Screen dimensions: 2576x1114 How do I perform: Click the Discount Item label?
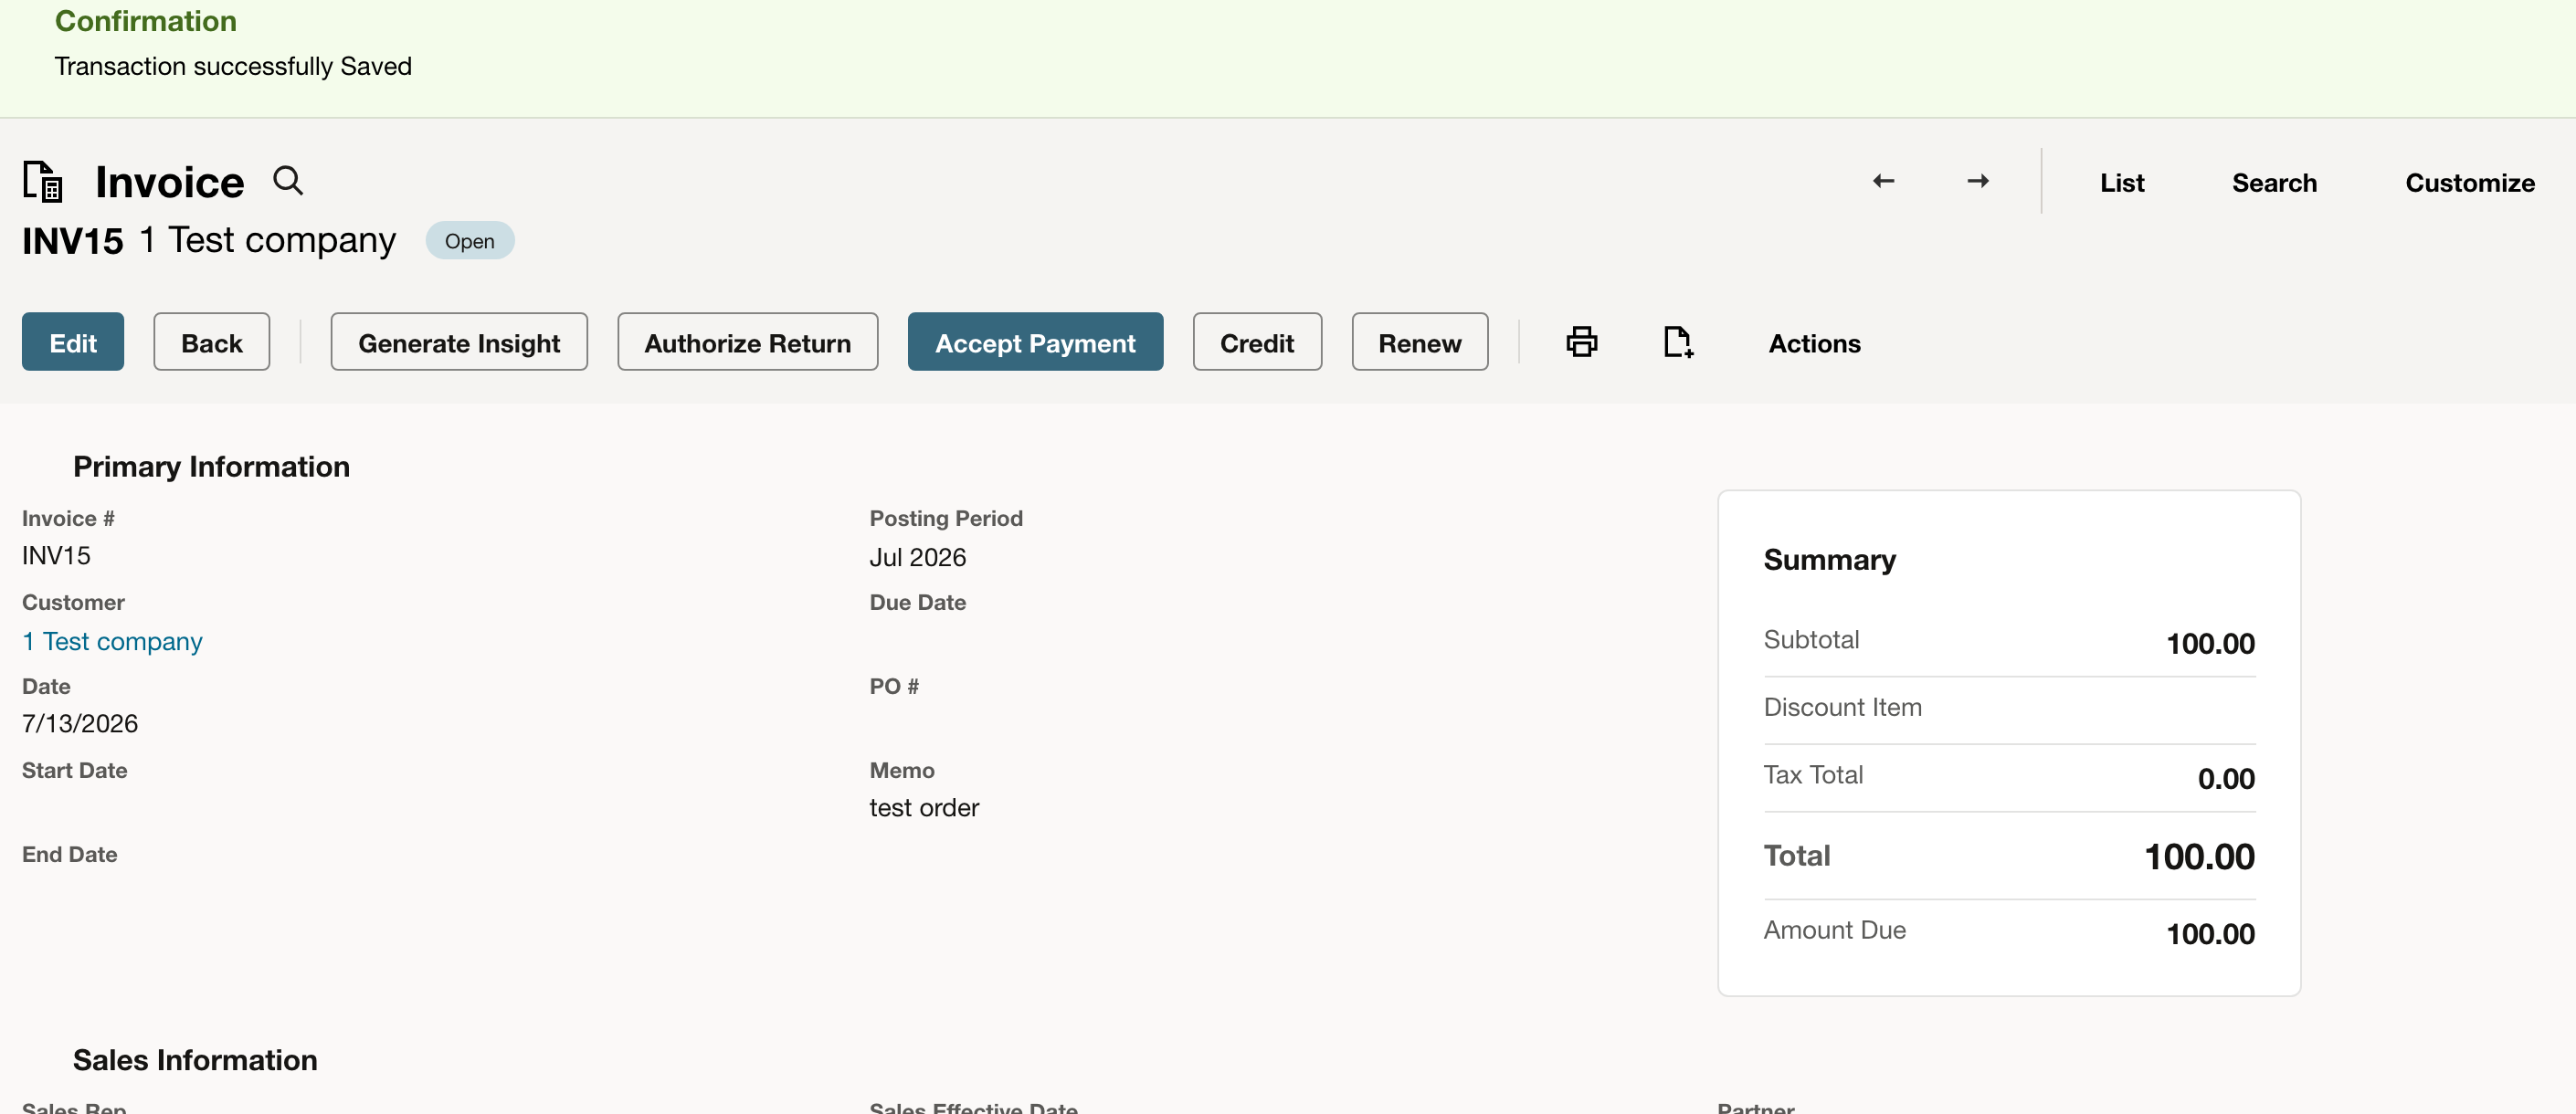pyautogui.click(x=1842, y=707)
